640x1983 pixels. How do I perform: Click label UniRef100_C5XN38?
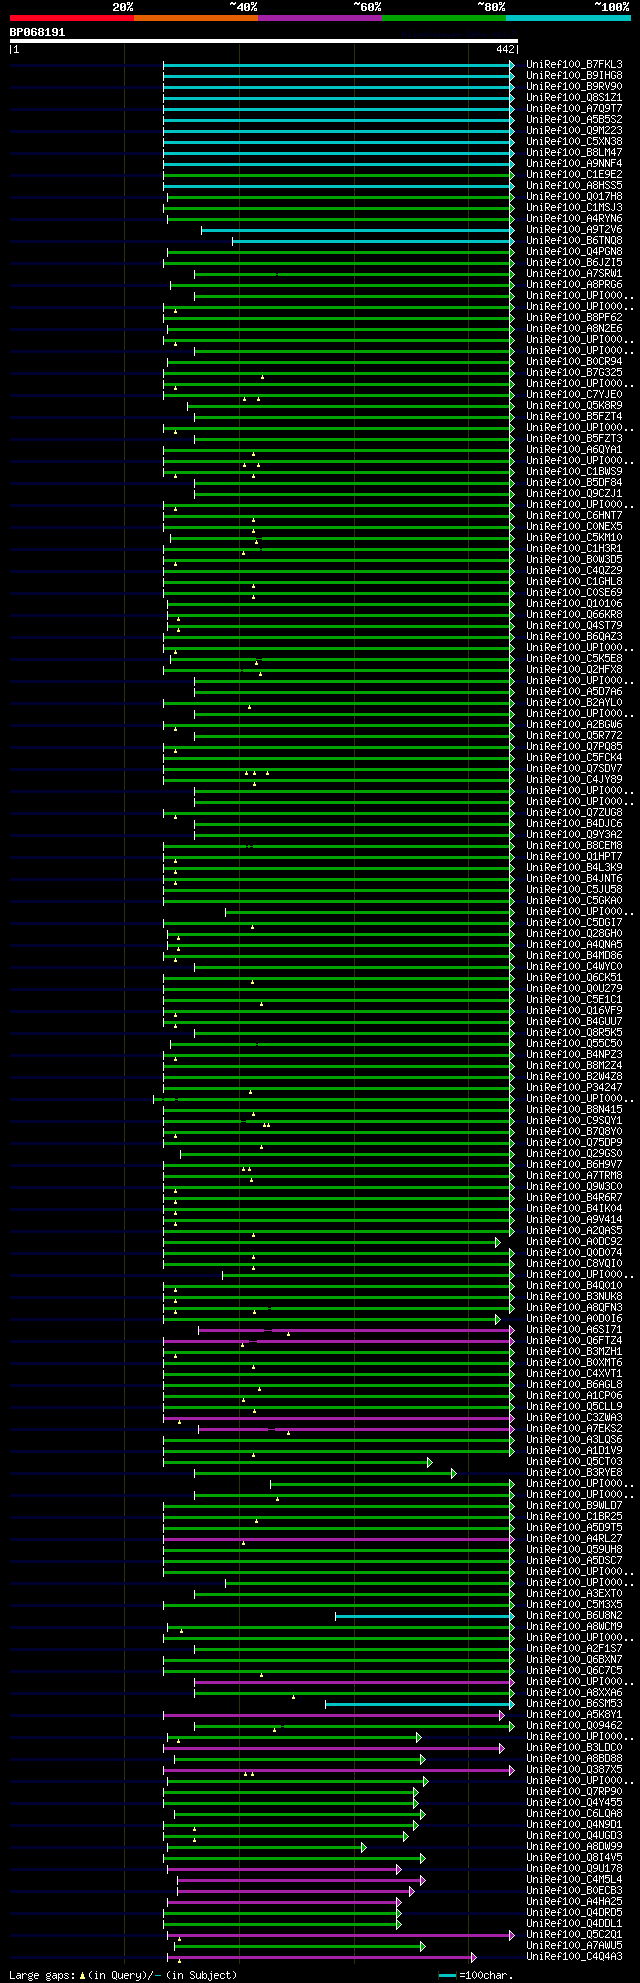click(x=574, y=142)
